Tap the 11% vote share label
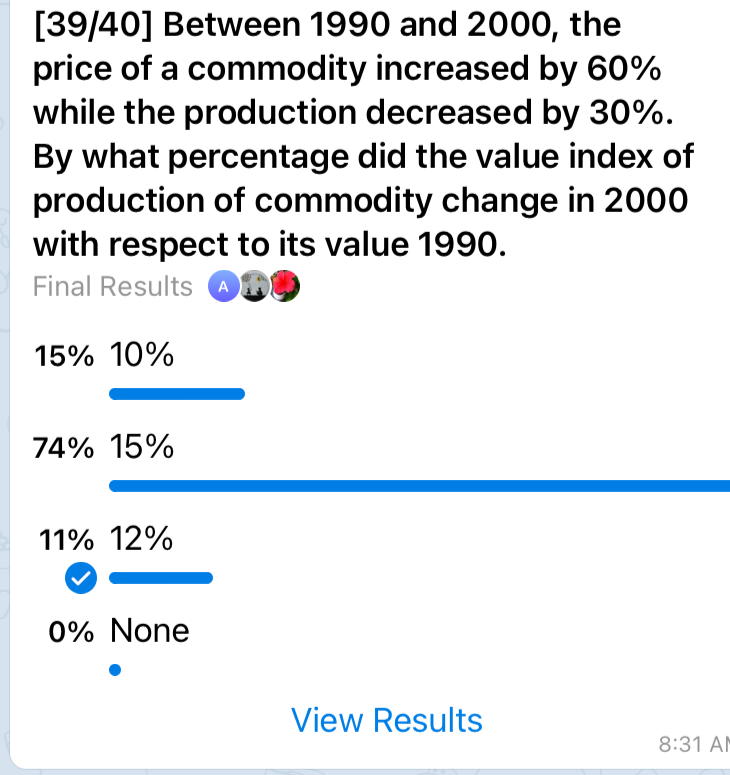This screenshot has height=775, width=730. coord(66,541)
